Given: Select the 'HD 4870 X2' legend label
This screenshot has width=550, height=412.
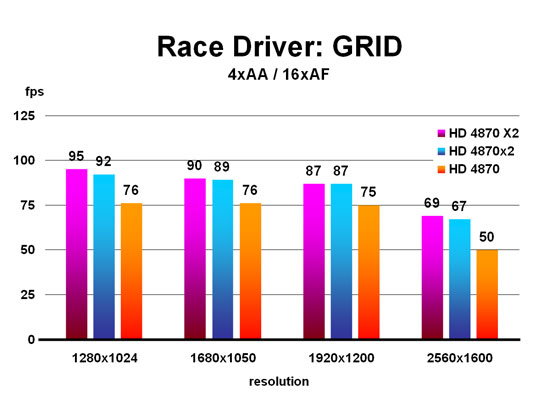Looking at the screenshot, I should click(x=484, y=134).
